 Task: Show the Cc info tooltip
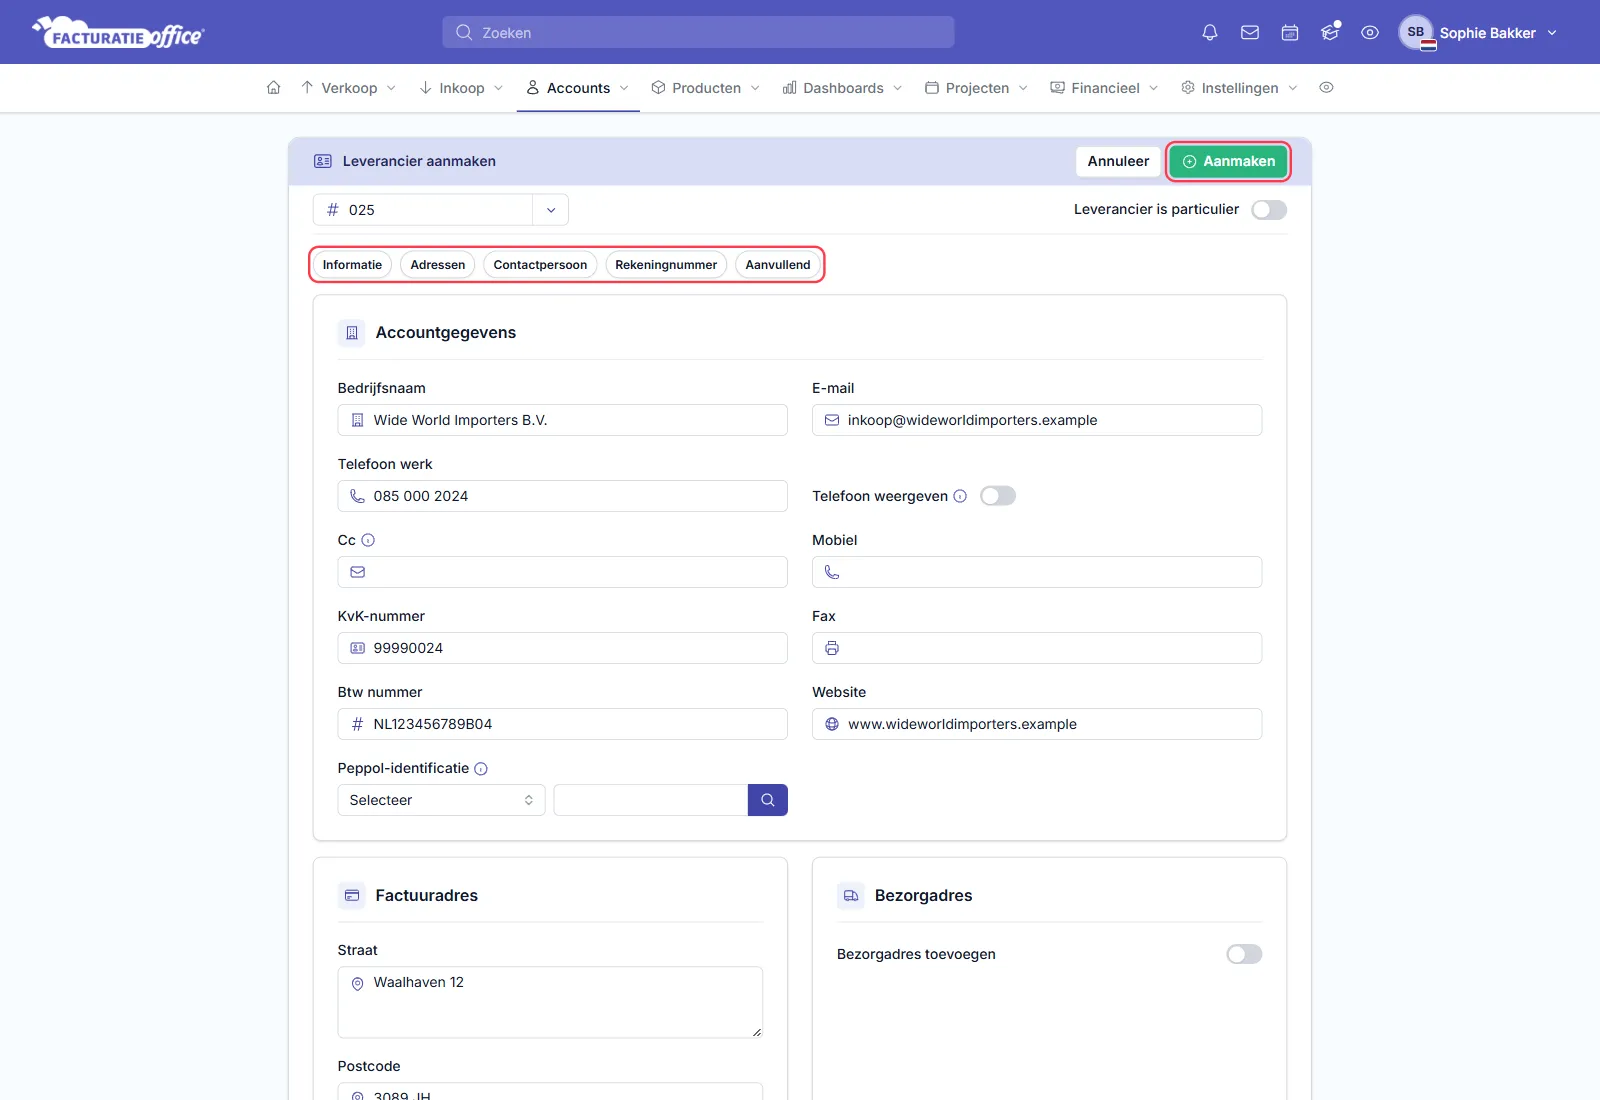tap(368, 540)
